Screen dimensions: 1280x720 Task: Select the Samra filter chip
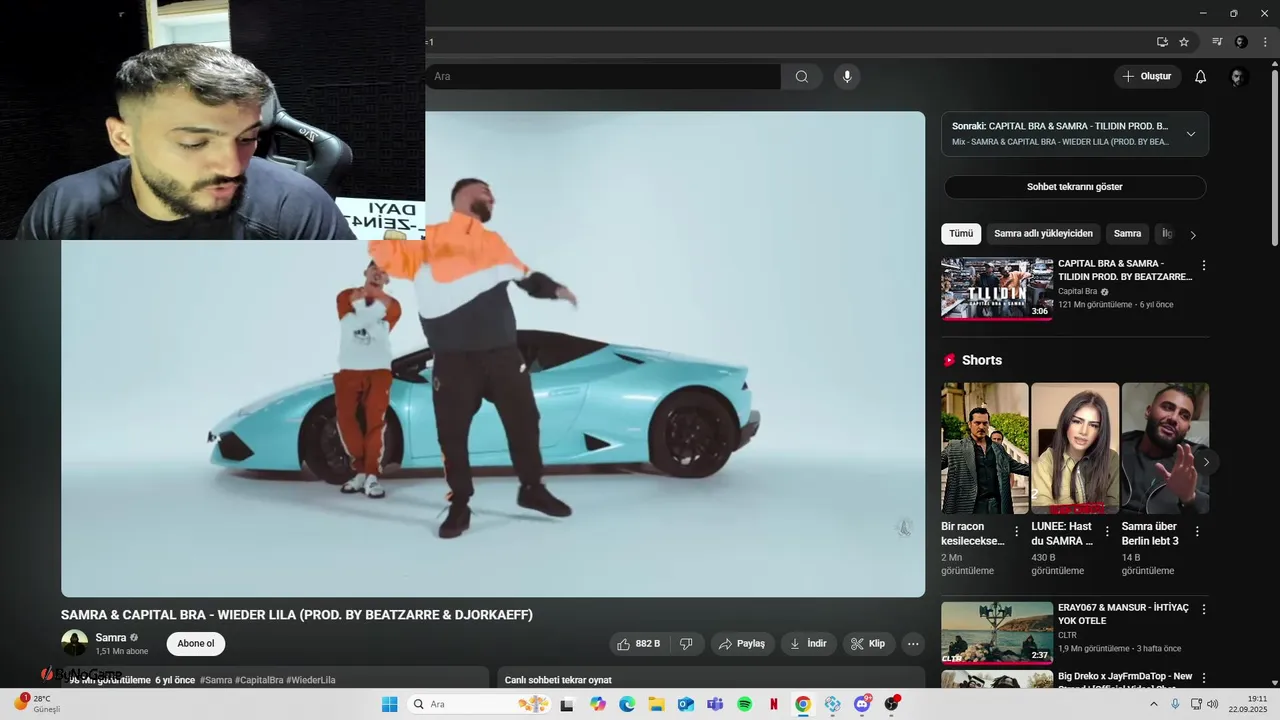[1127, 234]
